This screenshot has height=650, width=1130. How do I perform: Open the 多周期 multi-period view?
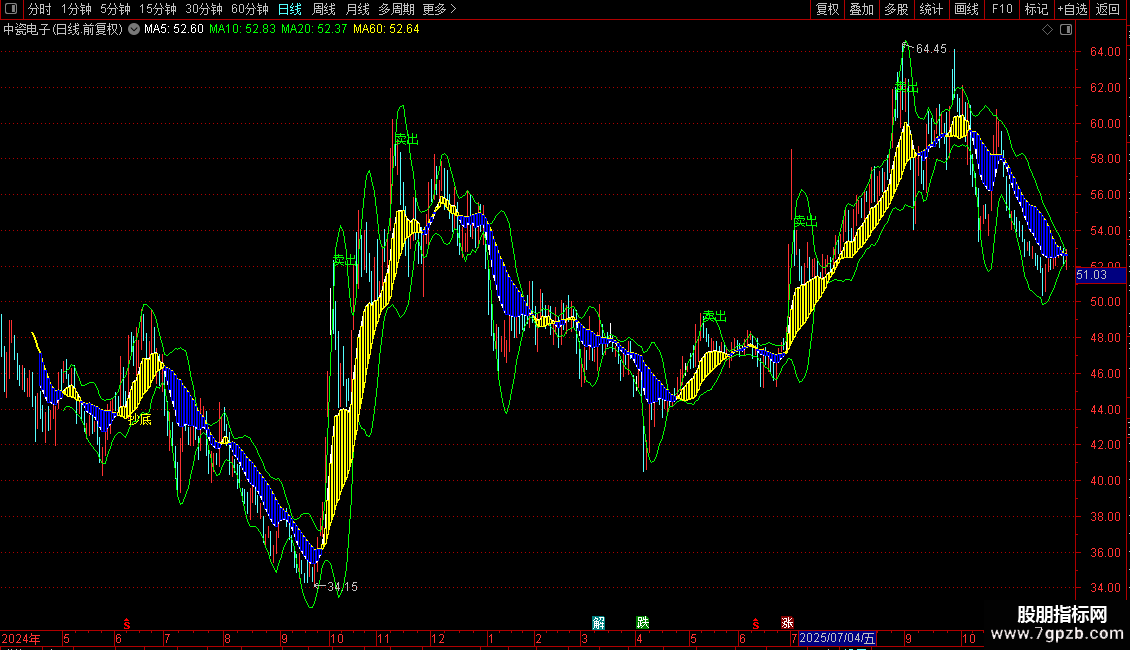396,9
